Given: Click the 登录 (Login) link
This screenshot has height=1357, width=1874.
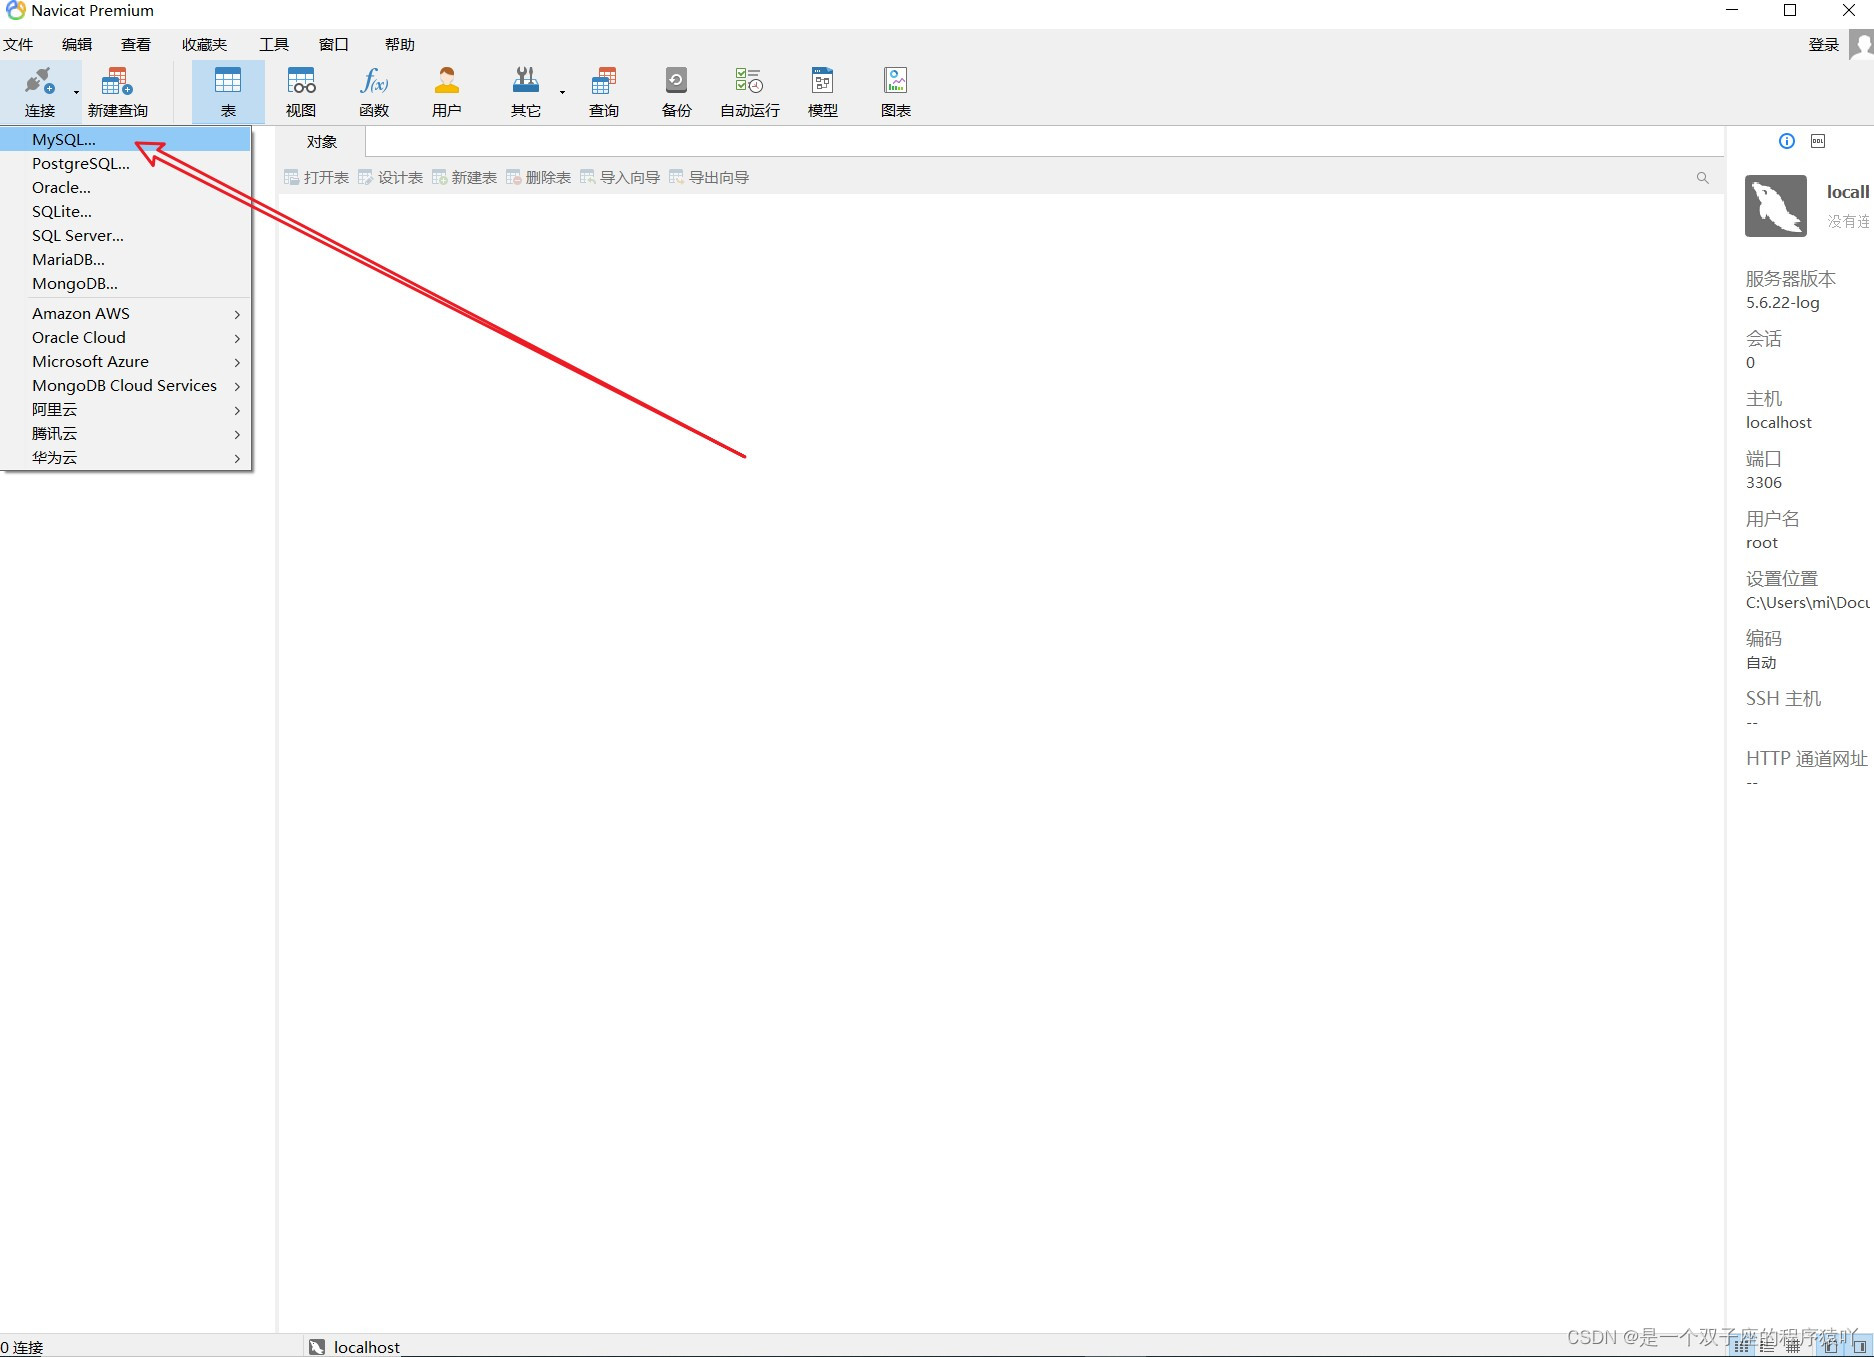Looking at the screenshot, I should 1824,44.
